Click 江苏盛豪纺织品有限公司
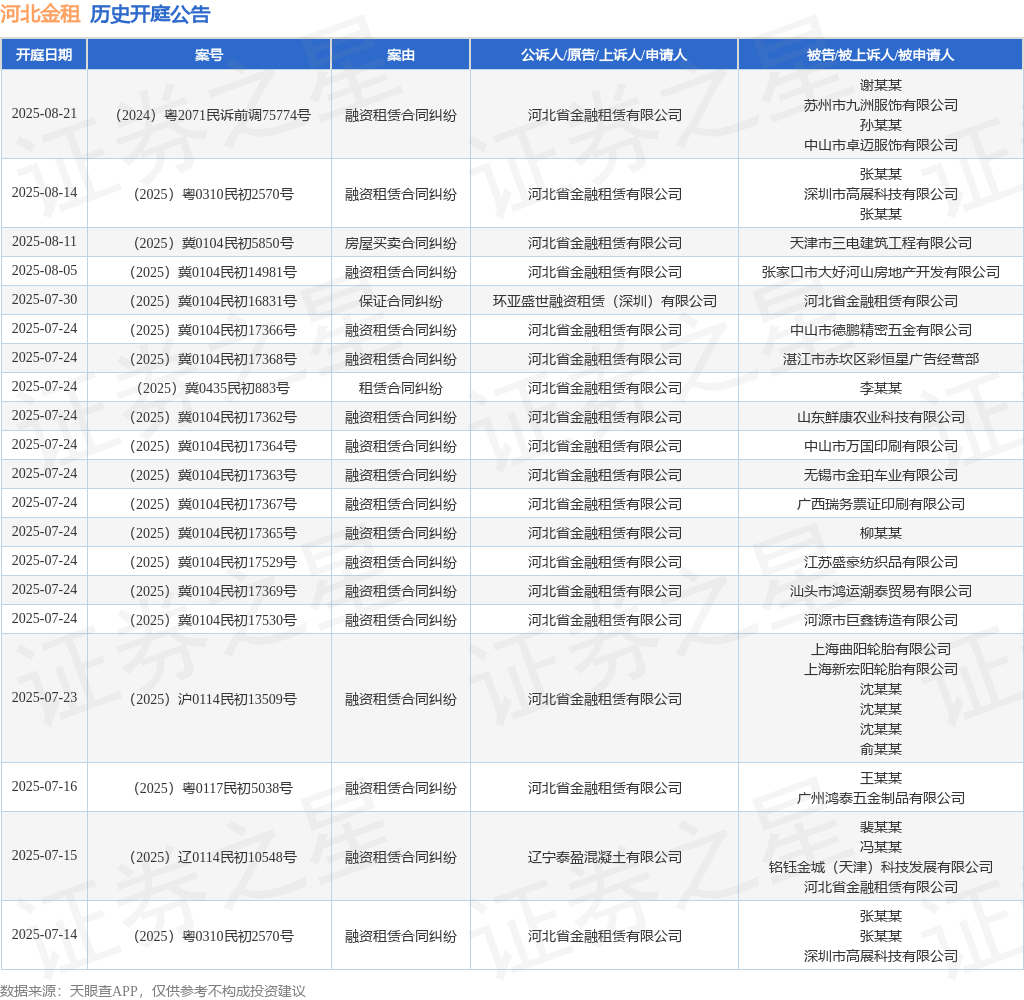This screenshot has width=1024, height=1000. point(881,562)
